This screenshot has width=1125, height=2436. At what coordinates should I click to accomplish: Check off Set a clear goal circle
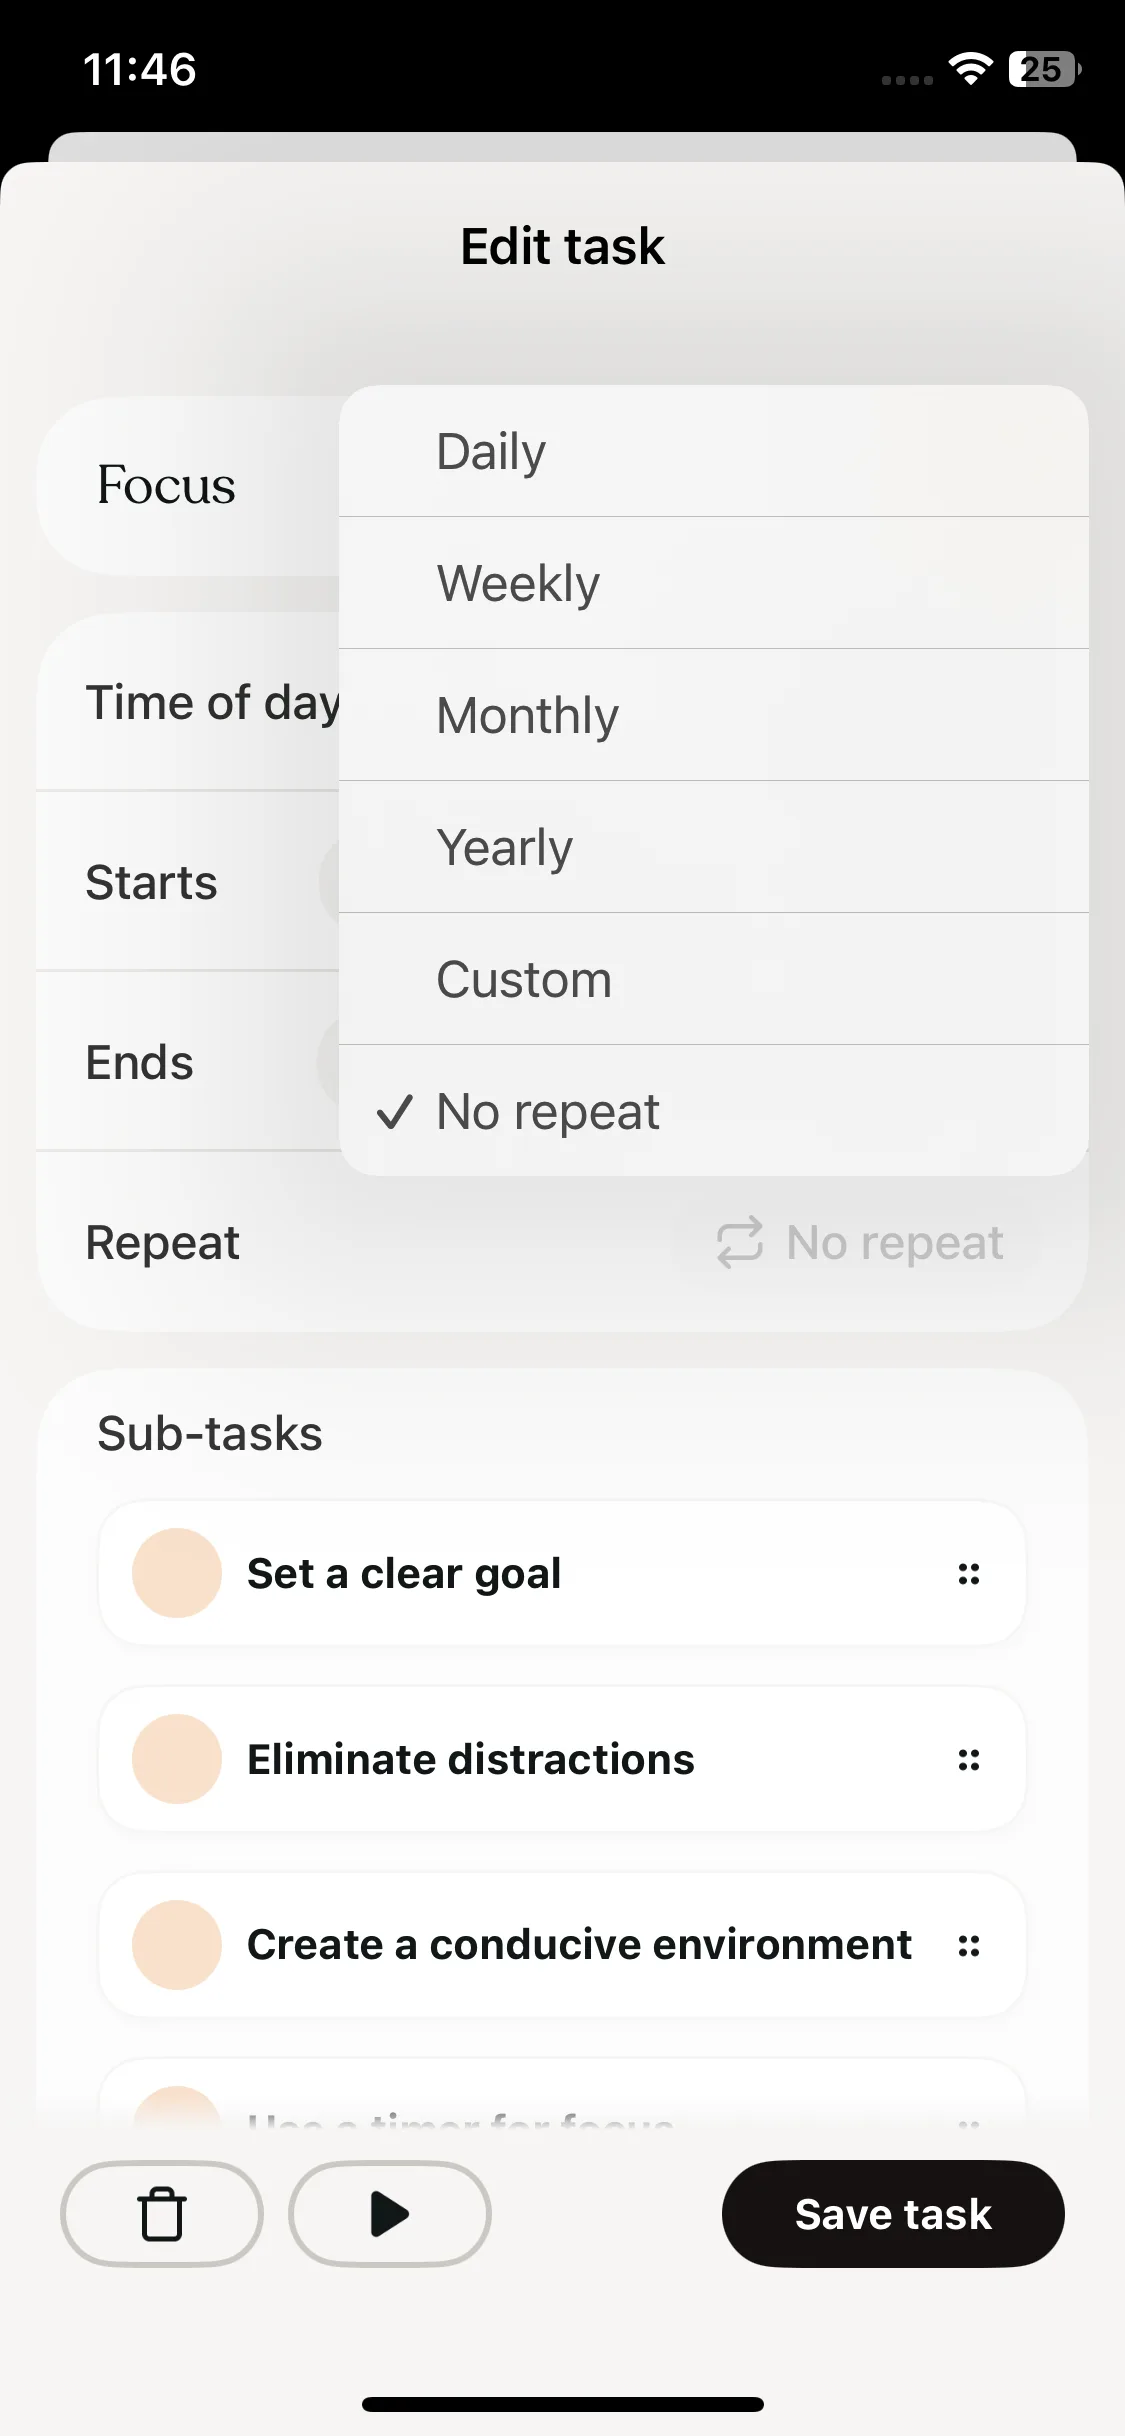pos(177,1573)
